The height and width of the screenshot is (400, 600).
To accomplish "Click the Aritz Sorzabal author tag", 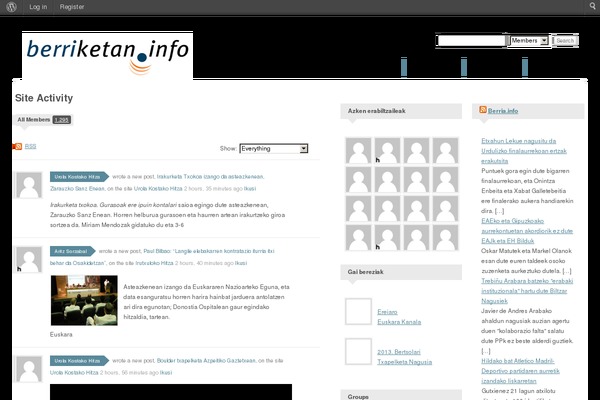I will pos(72,251).
